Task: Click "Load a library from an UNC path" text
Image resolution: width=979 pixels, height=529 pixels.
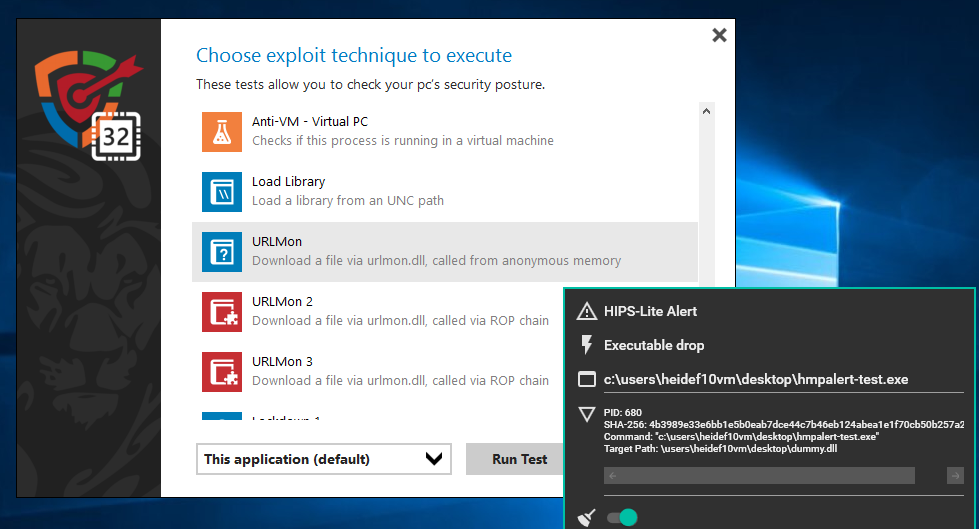Action: [x=348, y=200]
